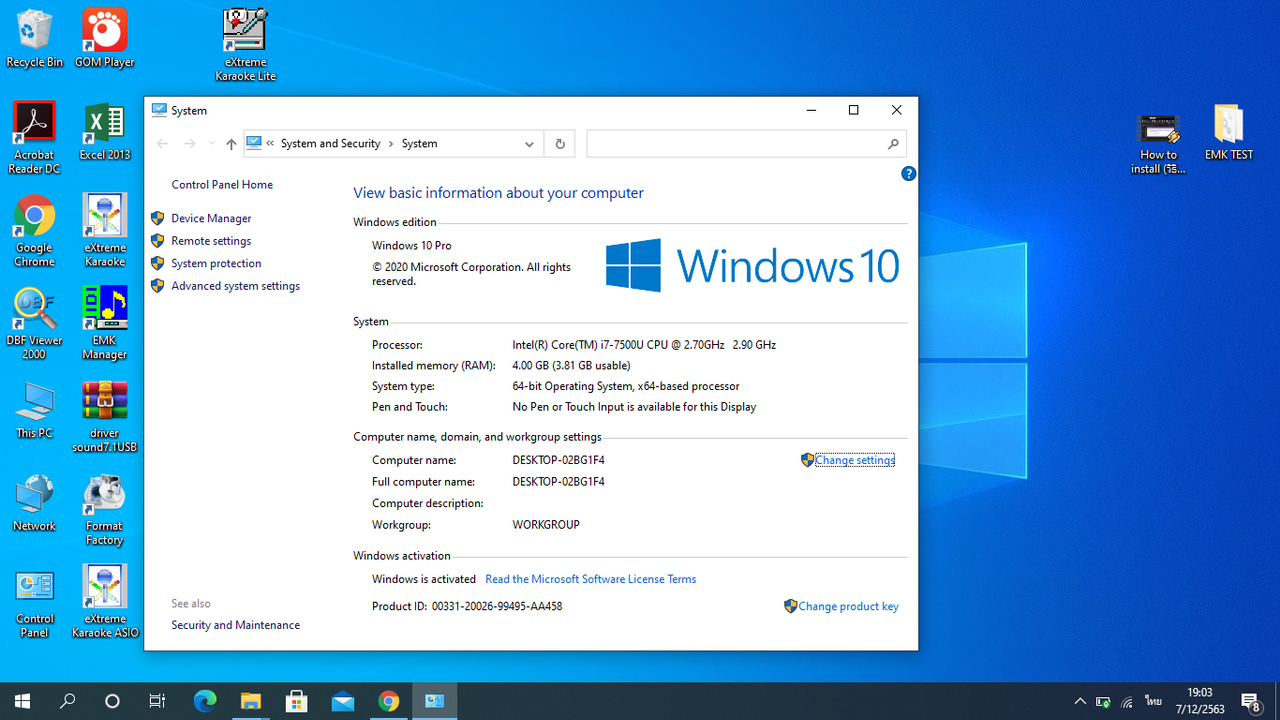This screenshot has height=720, width=1280.
Task: Click the Control Panel search field
Action: [x=746, y=144]
